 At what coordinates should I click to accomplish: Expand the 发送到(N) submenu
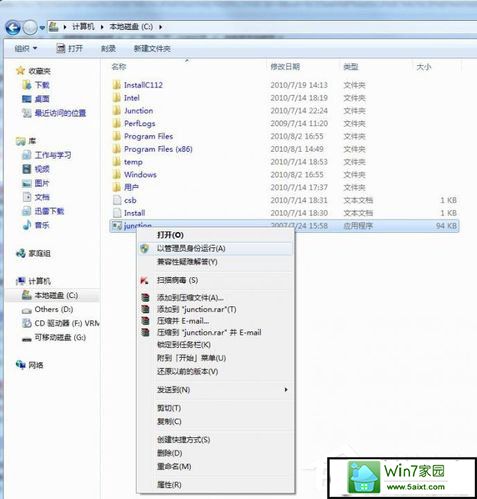(x=215, y=389)
